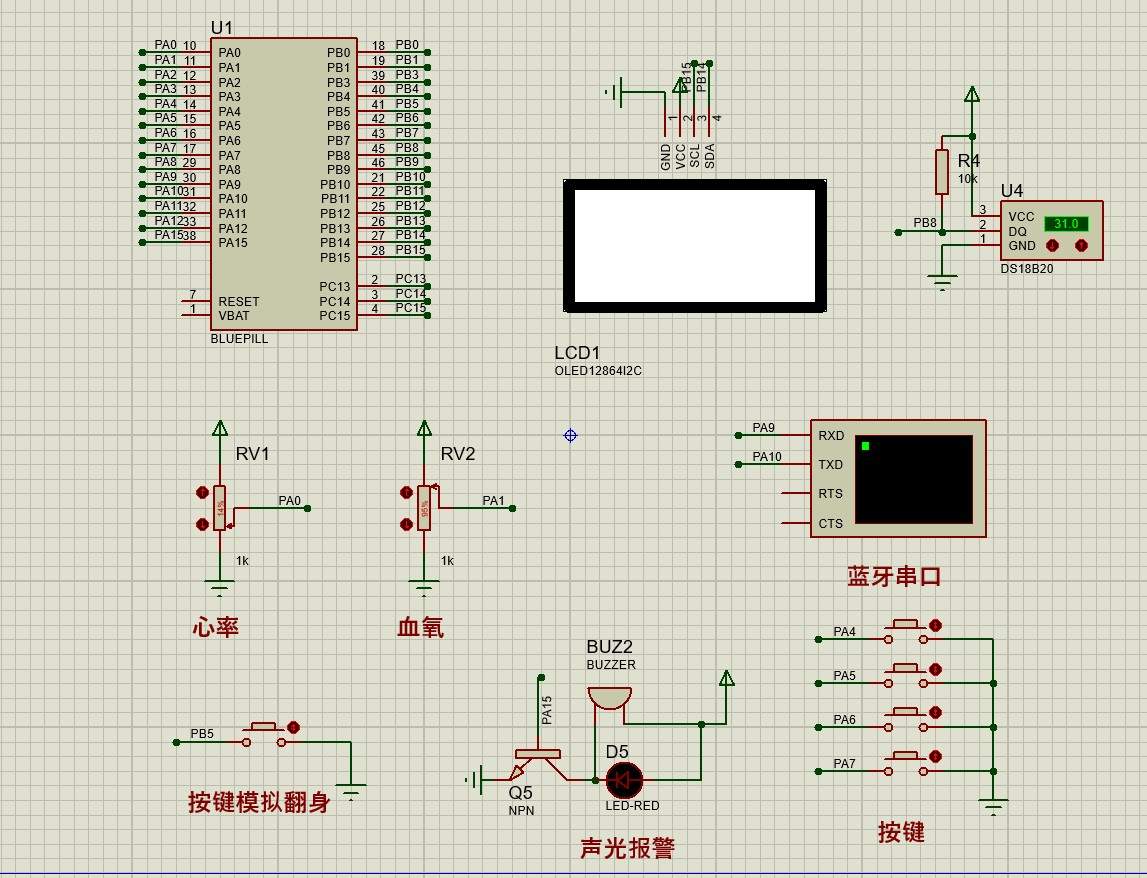Click the 'NPN' label under Q5
This screenshot has width=1147, height=878.
(x=522, y=811)
